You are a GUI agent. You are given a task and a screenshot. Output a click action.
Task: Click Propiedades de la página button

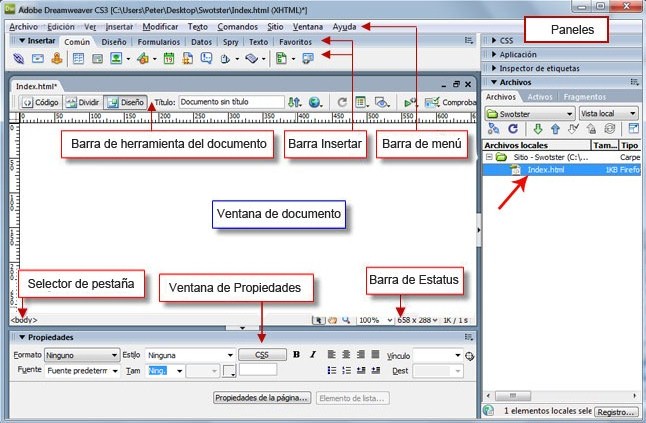coord(261,398)
